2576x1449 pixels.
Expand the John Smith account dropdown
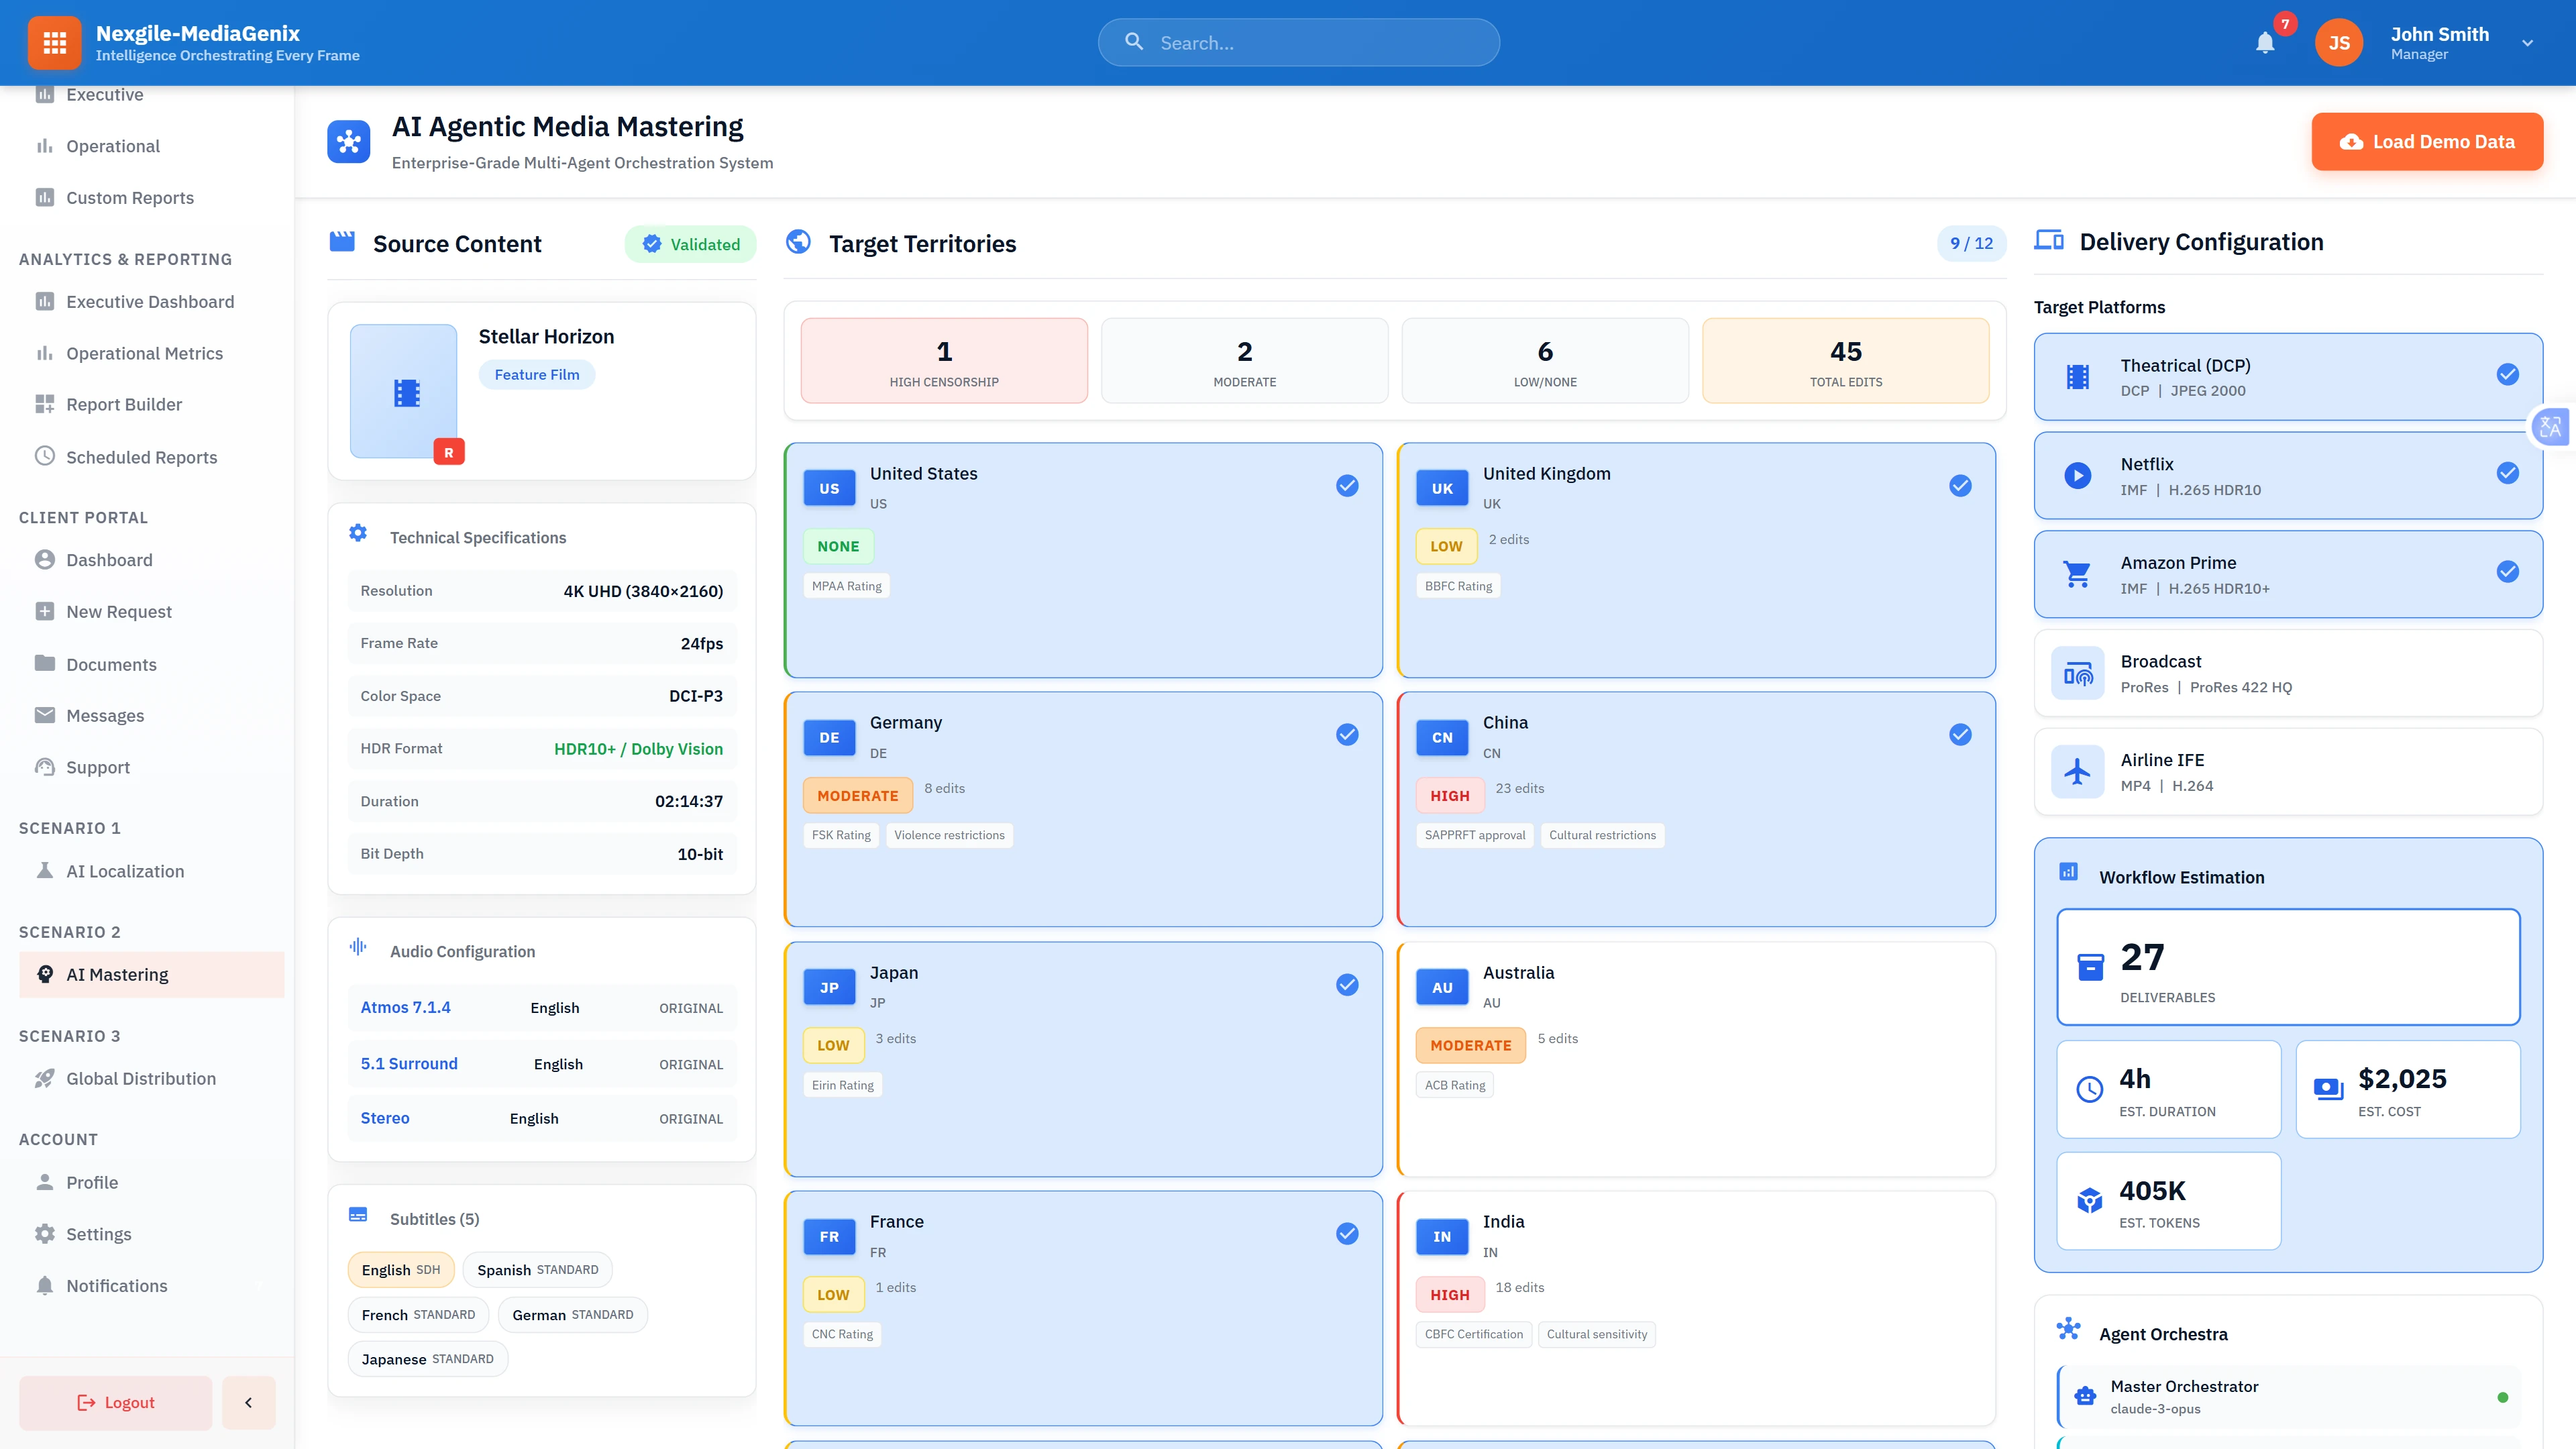pyautogui.click(x=2528, y=42)
